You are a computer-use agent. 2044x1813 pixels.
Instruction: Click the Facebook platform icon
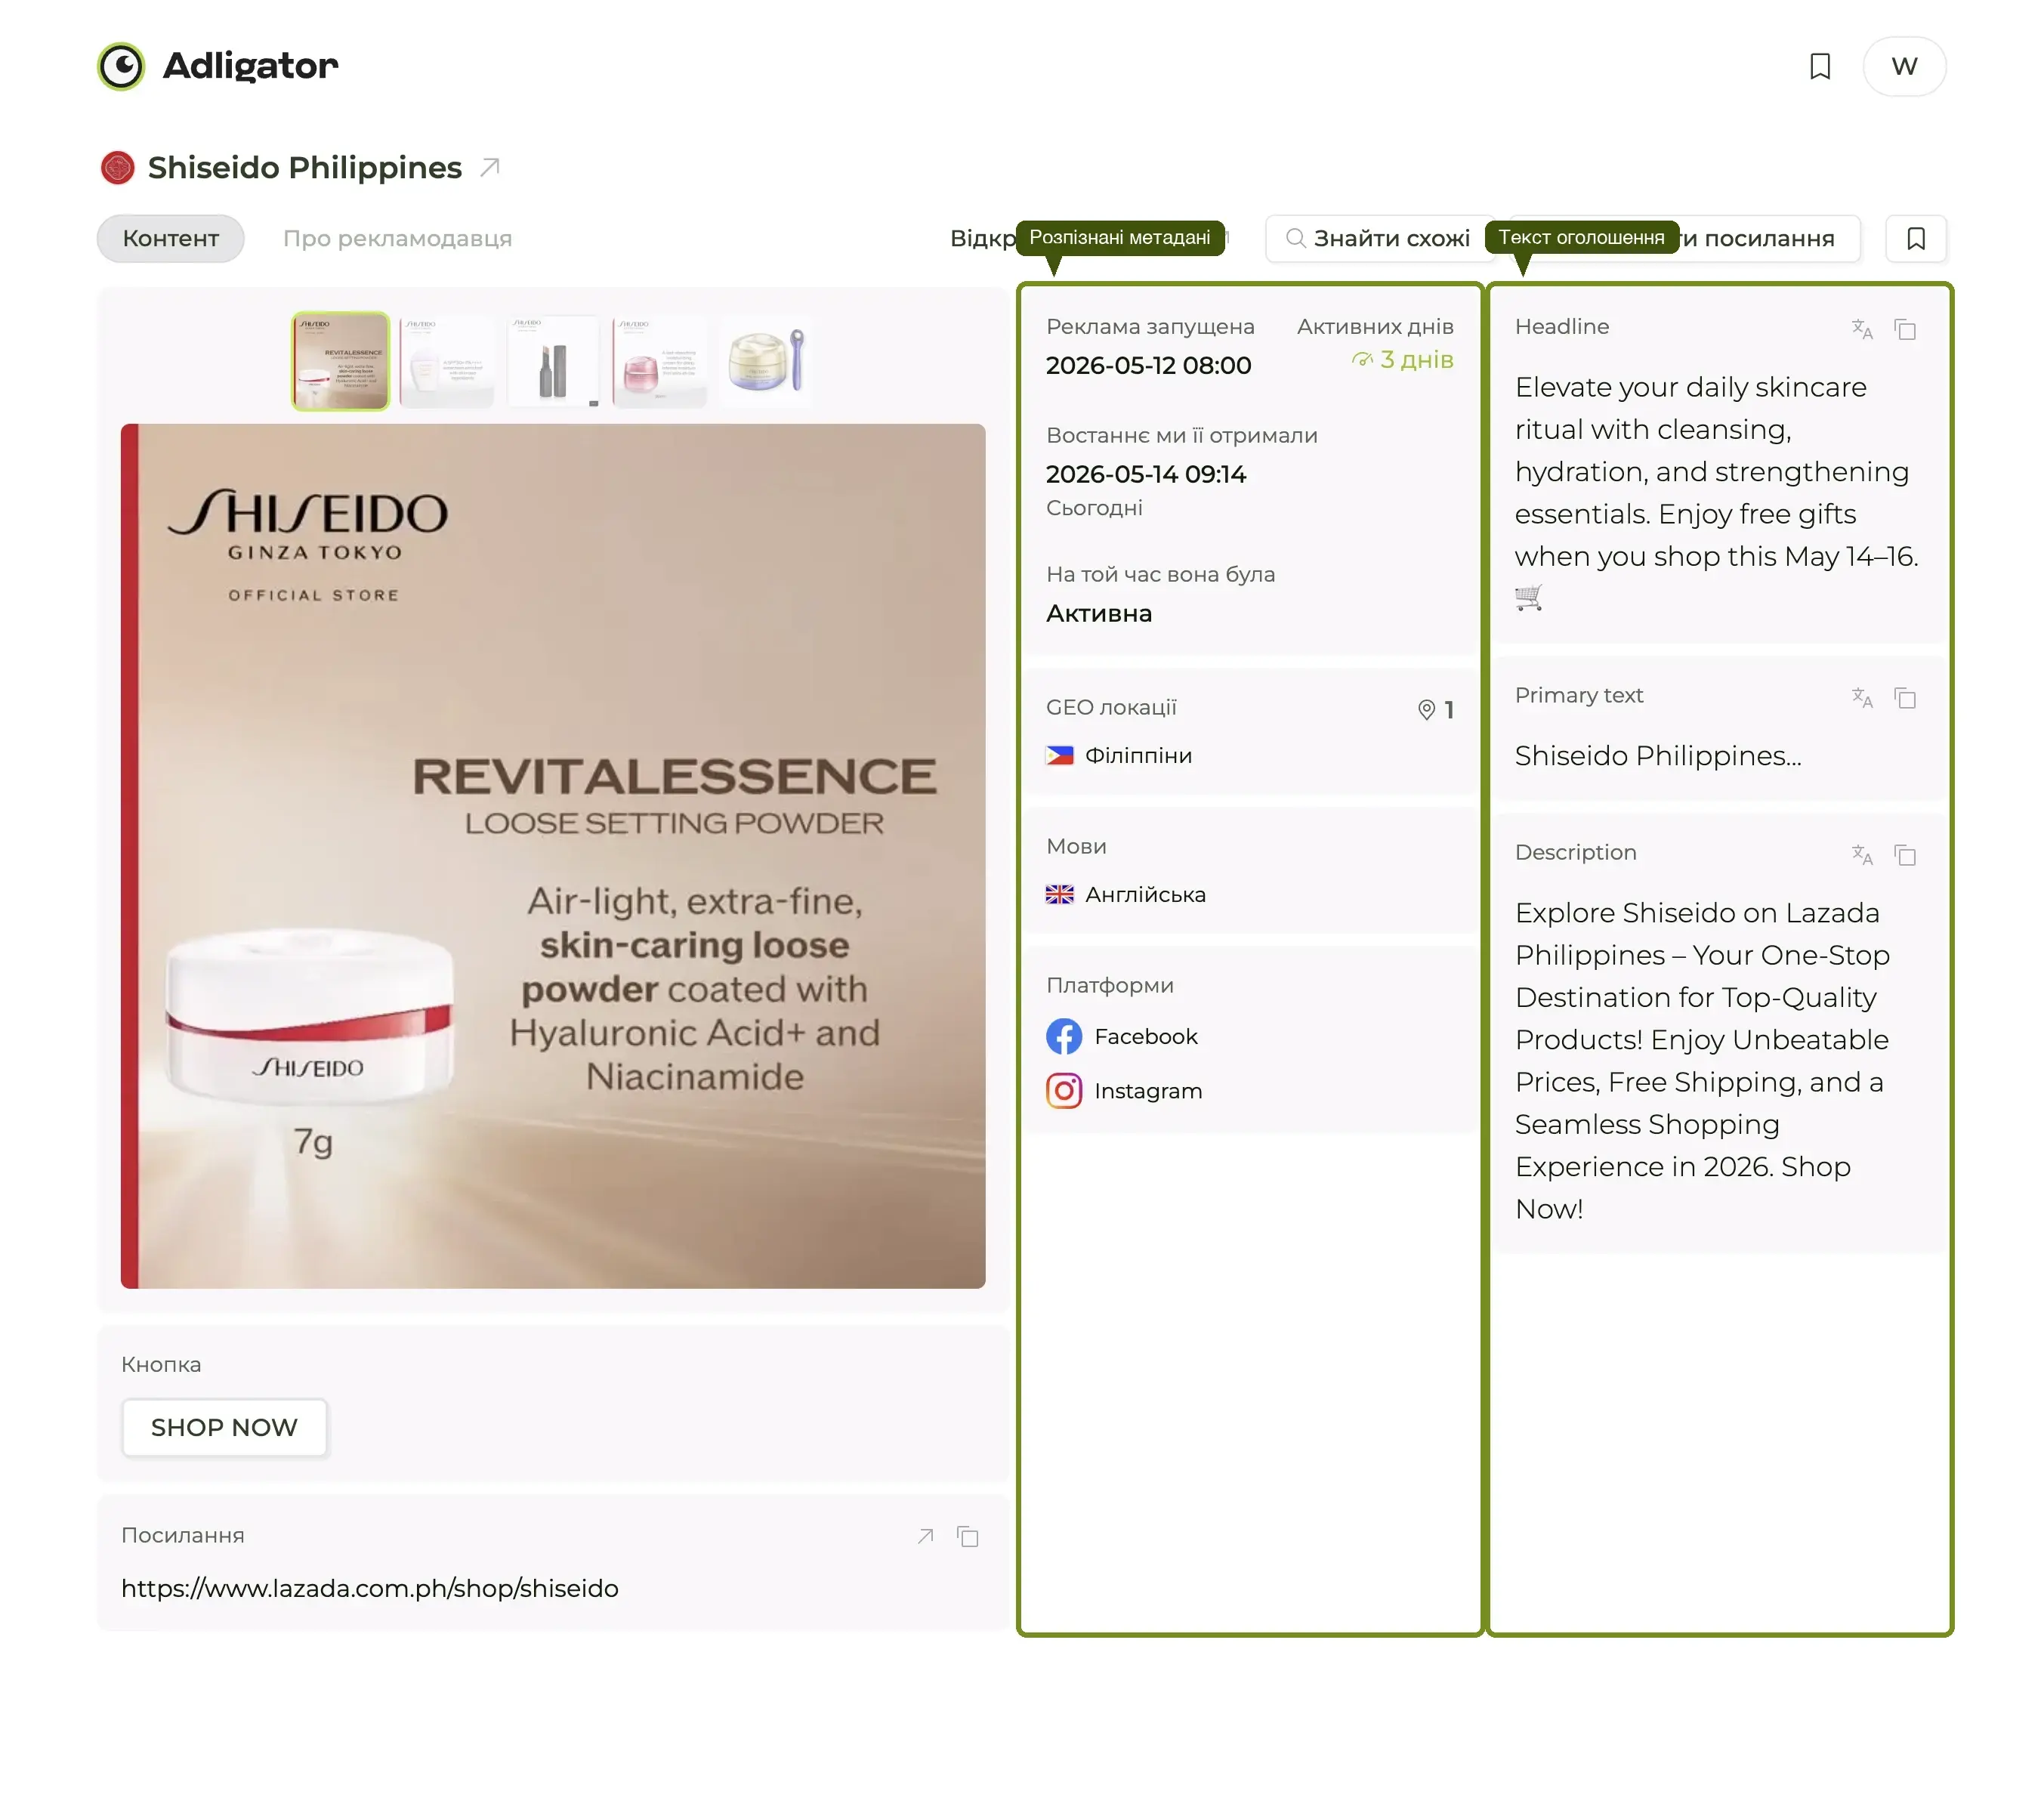(x=1064, y=1036)
